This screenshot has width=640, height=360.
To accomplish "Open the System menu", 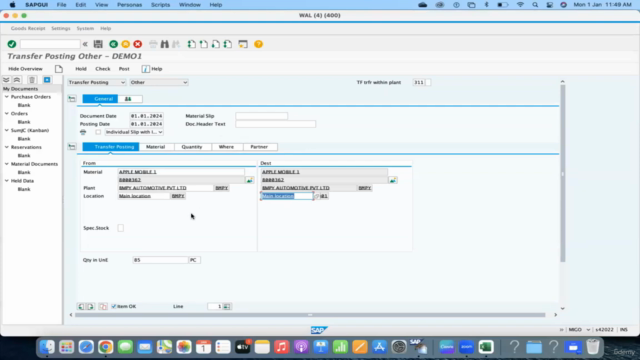I will pos(85,29).
